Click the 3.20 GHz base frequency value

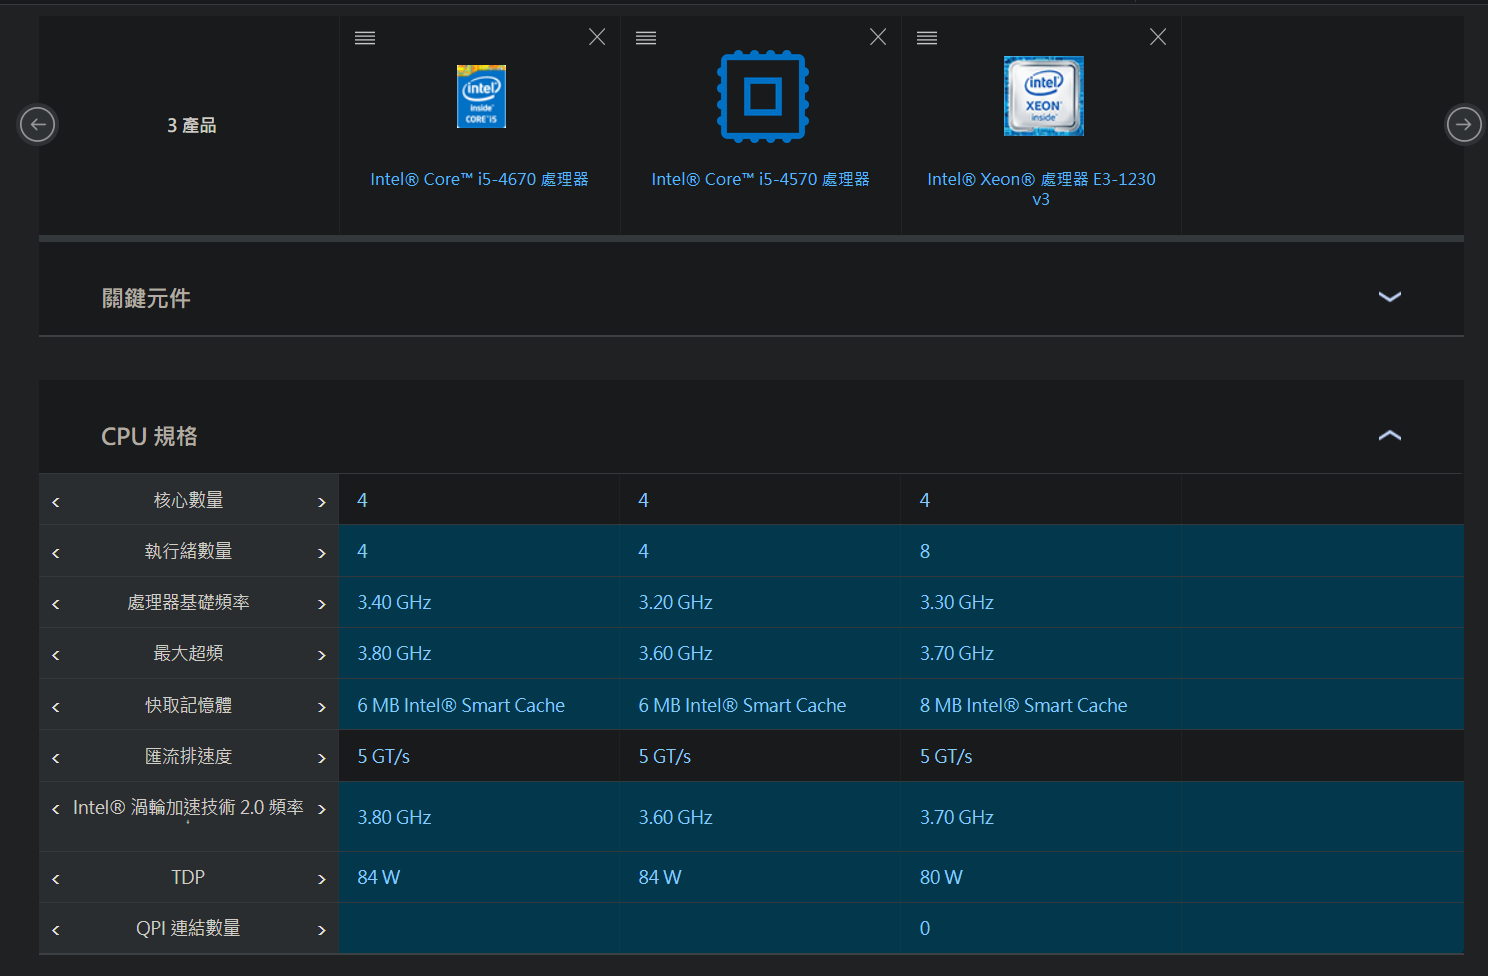676,602
